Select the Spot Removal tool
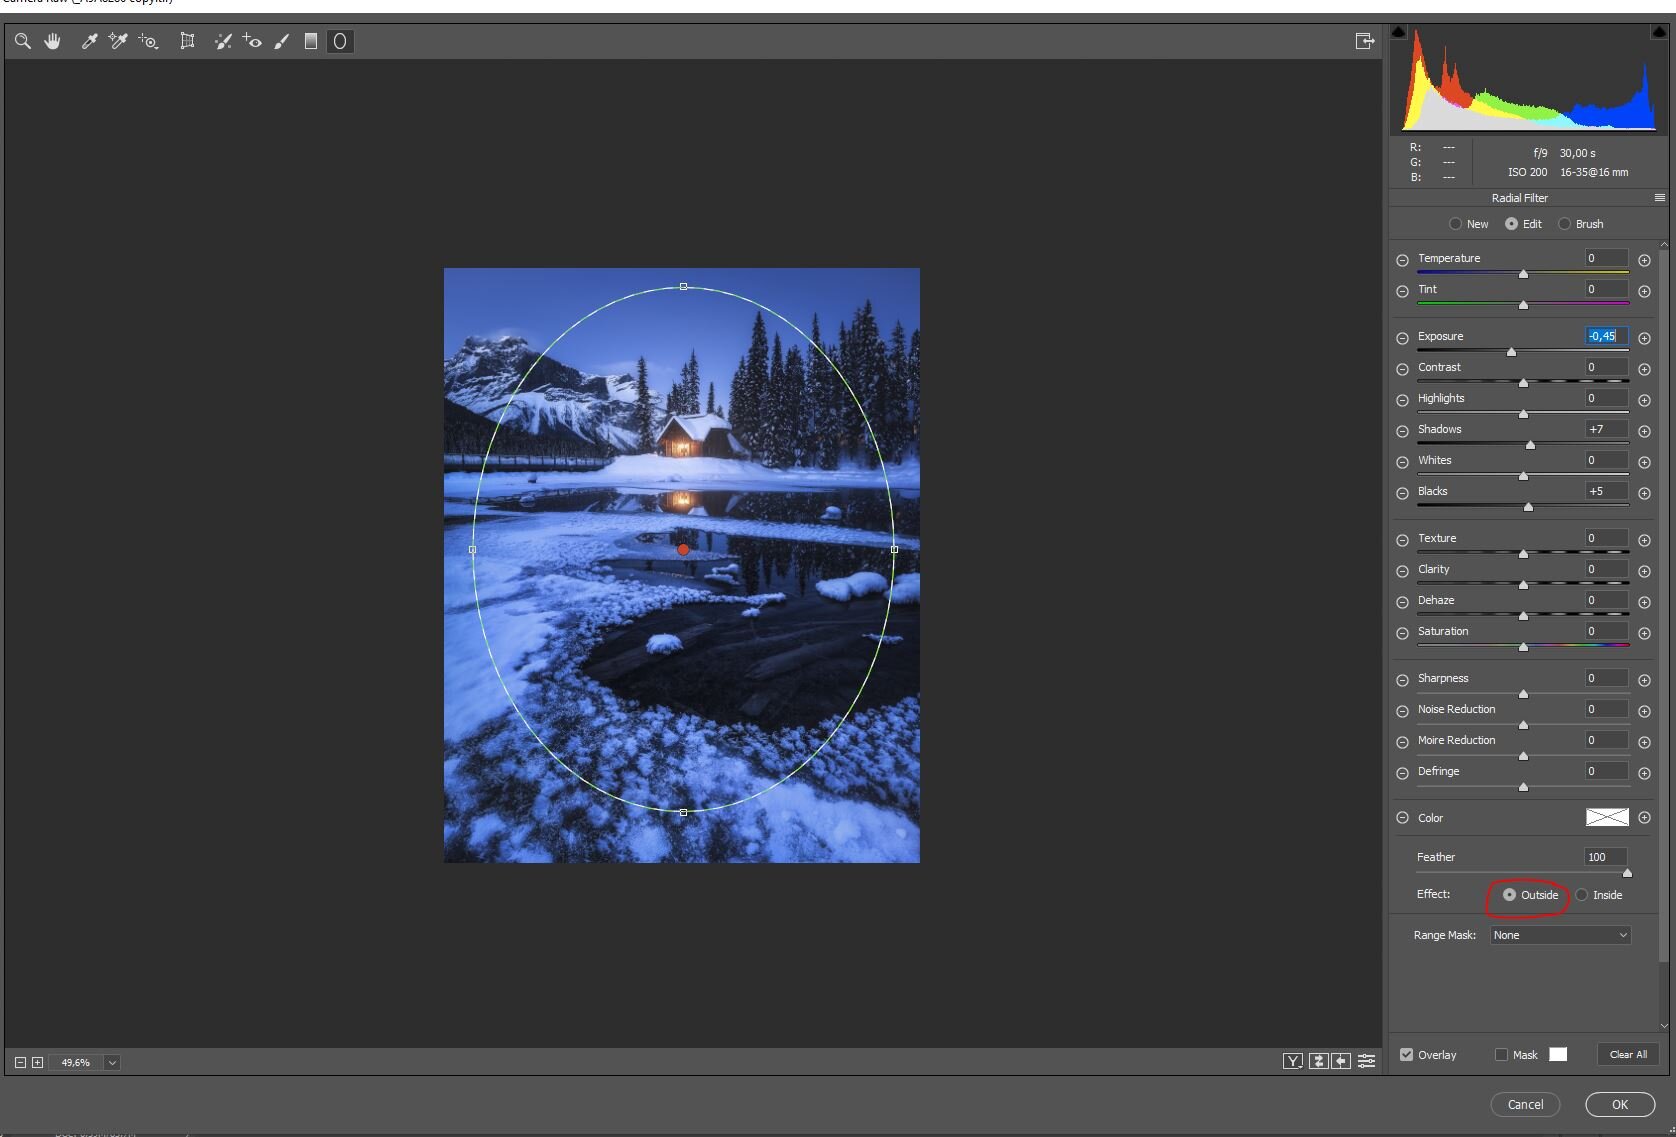Viewport: 1676px width, 1137px height. pos(223,41)
